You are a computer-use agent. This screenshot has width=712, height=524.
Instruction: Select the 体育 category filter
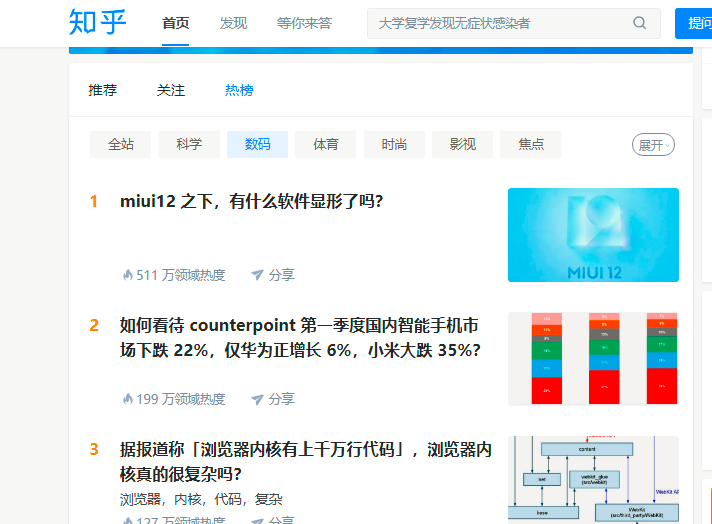pos(326,144)
